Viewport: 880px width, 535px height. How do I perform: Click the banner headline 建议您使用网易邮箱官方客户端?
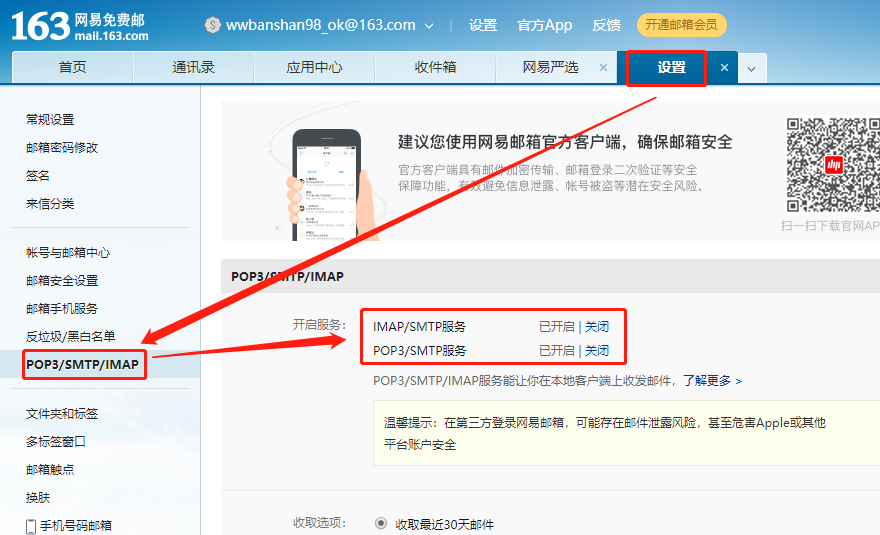point(565,142)
